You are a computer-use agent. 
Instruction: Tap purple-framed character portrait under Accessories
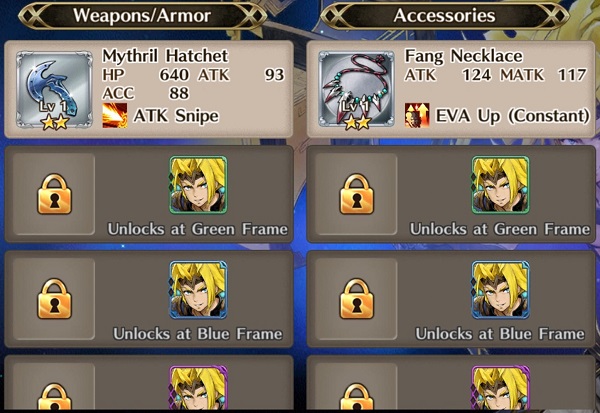click(501, 387)
